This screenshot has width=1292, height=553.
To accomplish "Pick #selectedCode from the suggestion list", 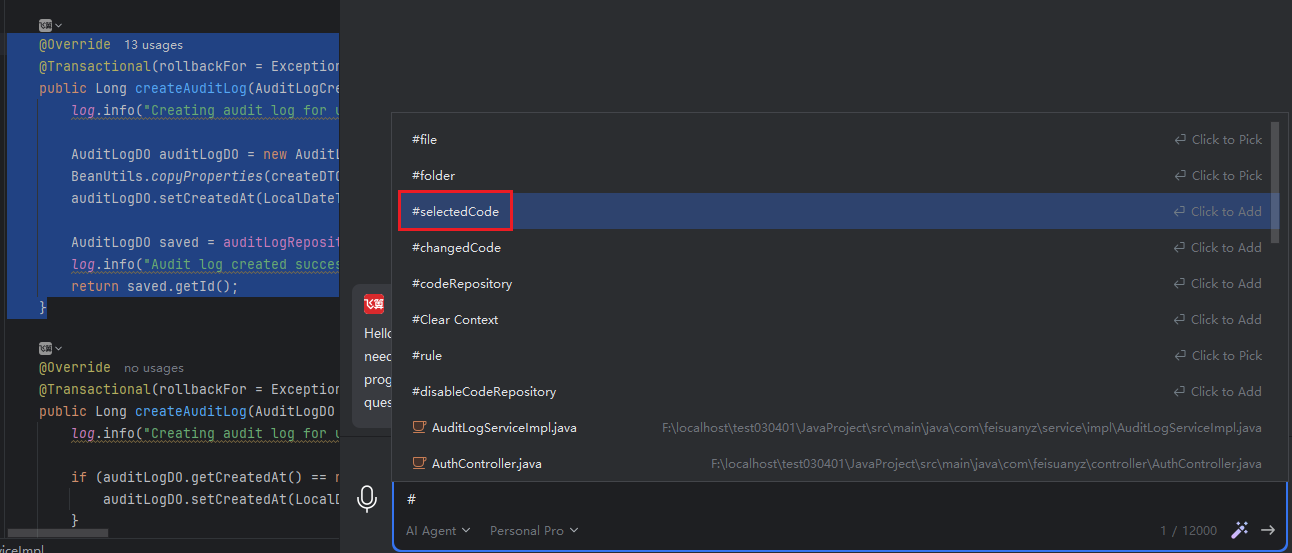I will click(455, 211).
